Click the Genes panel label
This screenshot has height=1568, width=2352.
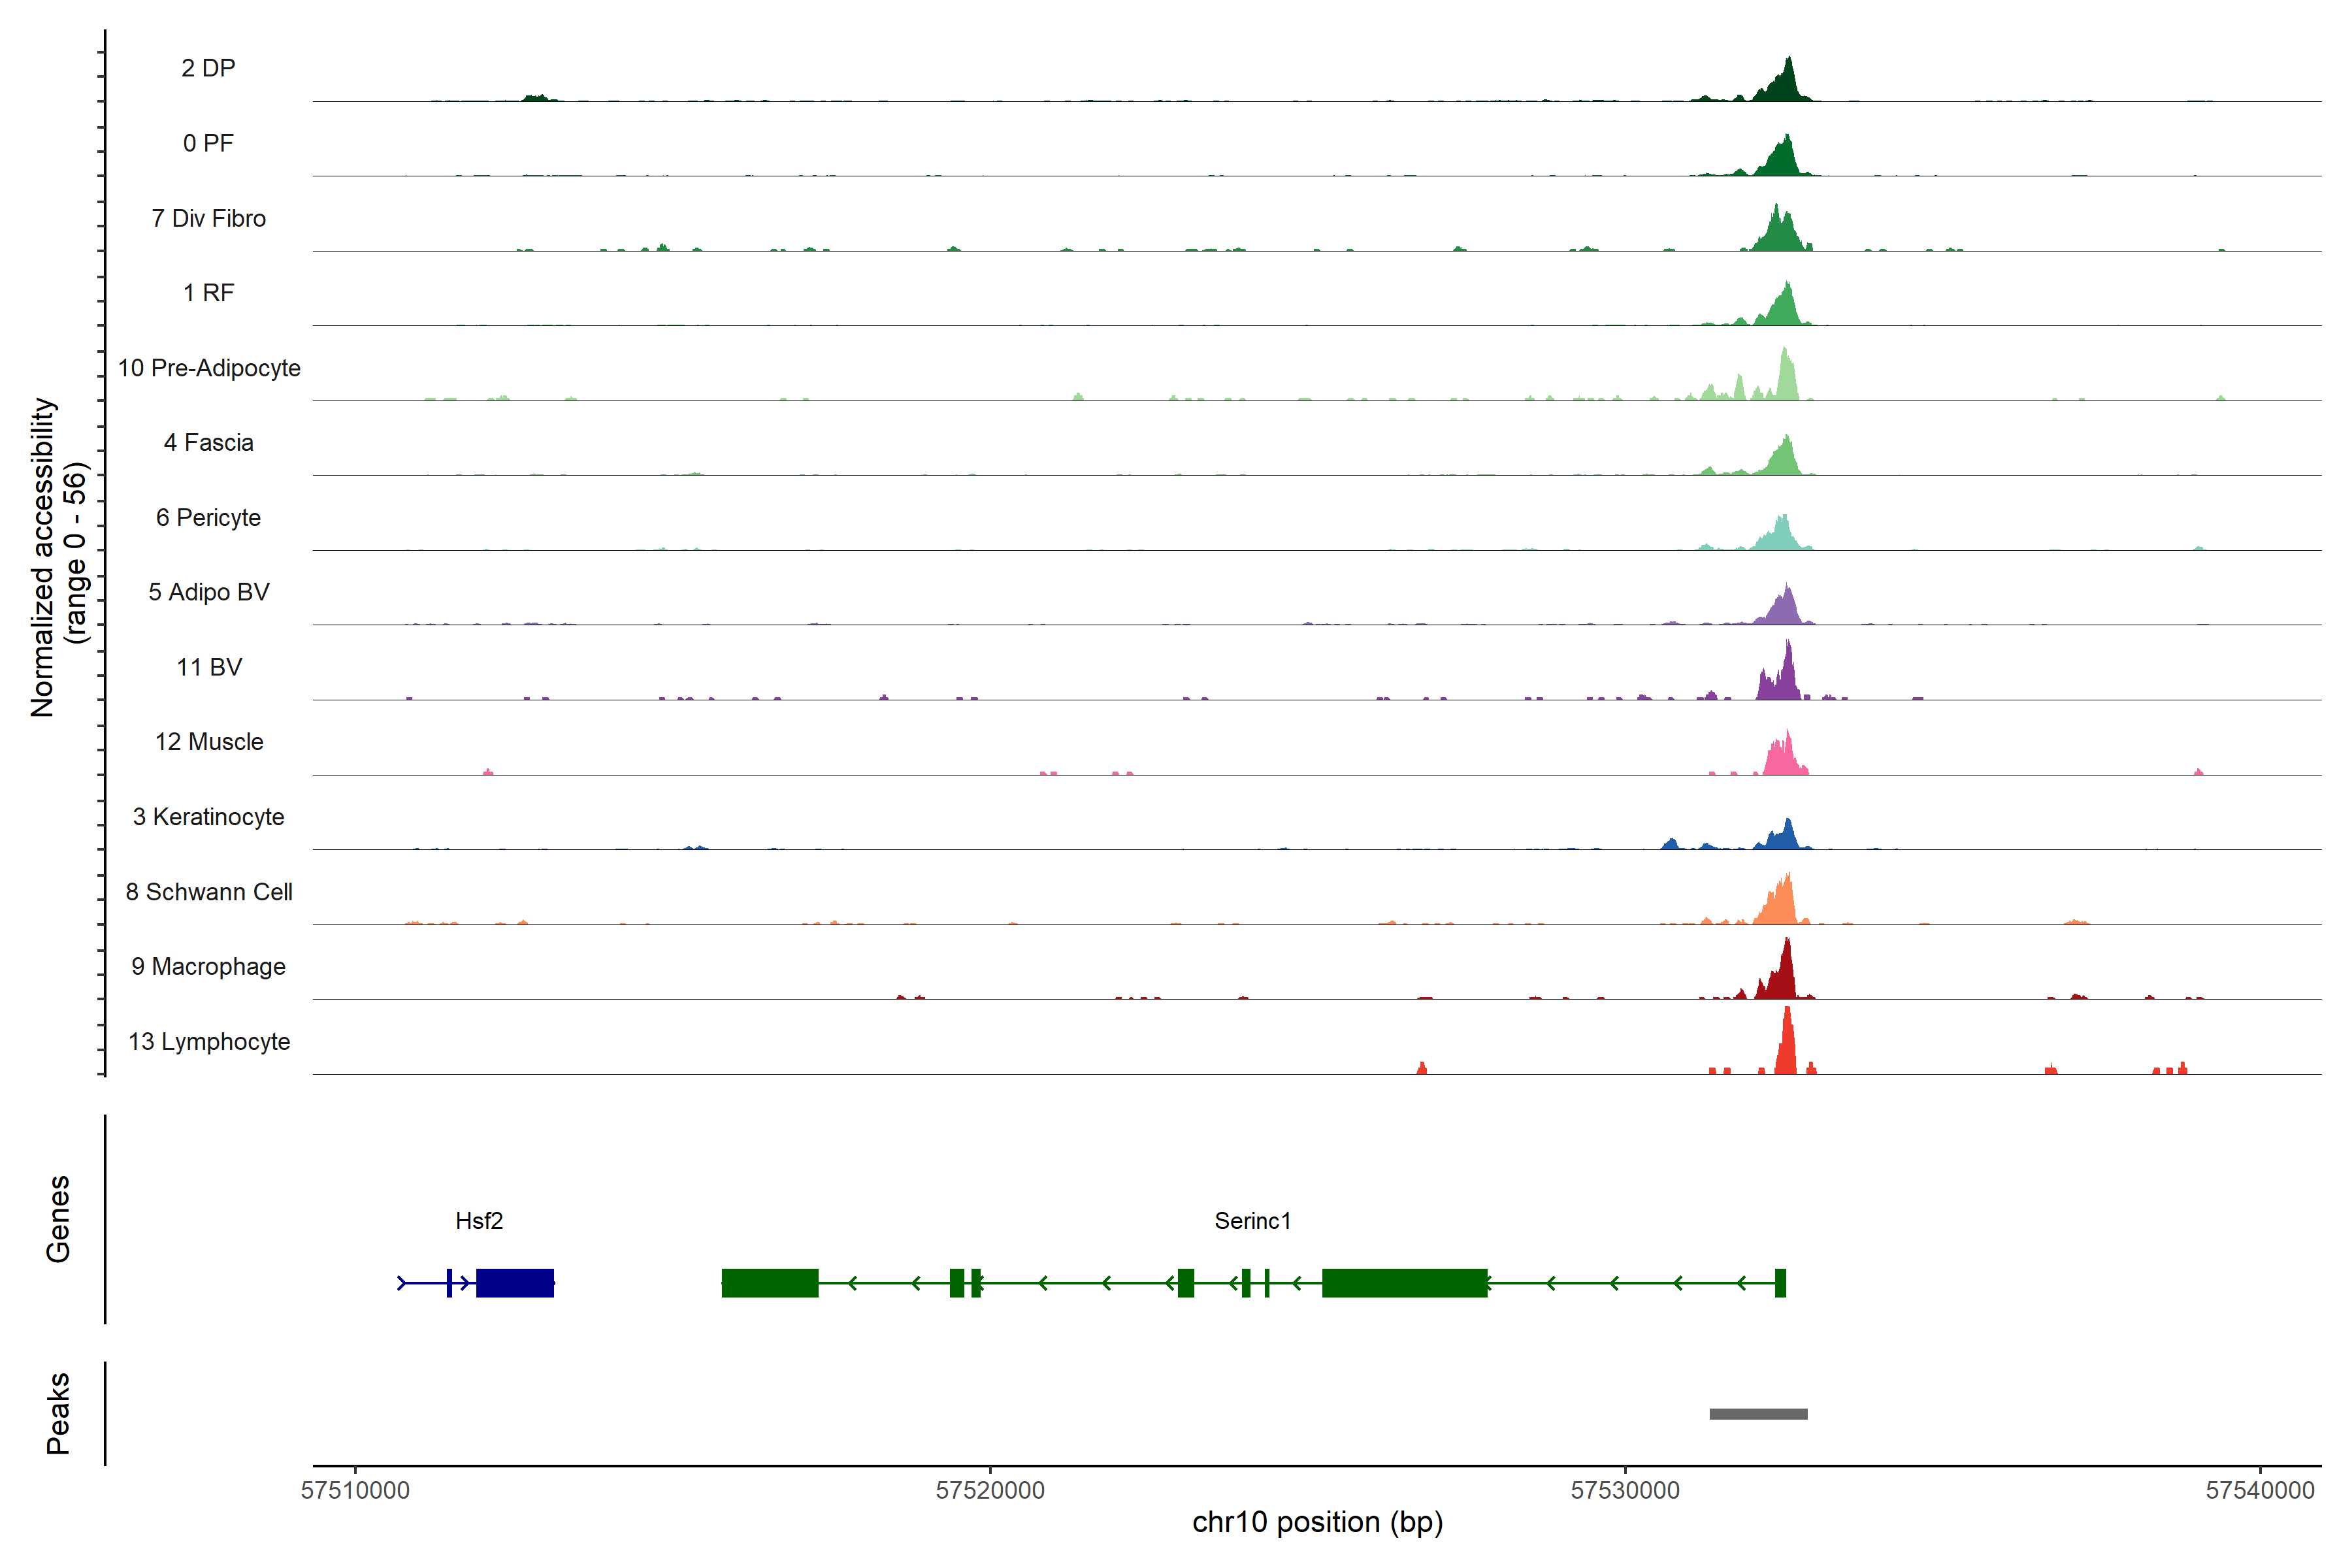click(58, 1219)
